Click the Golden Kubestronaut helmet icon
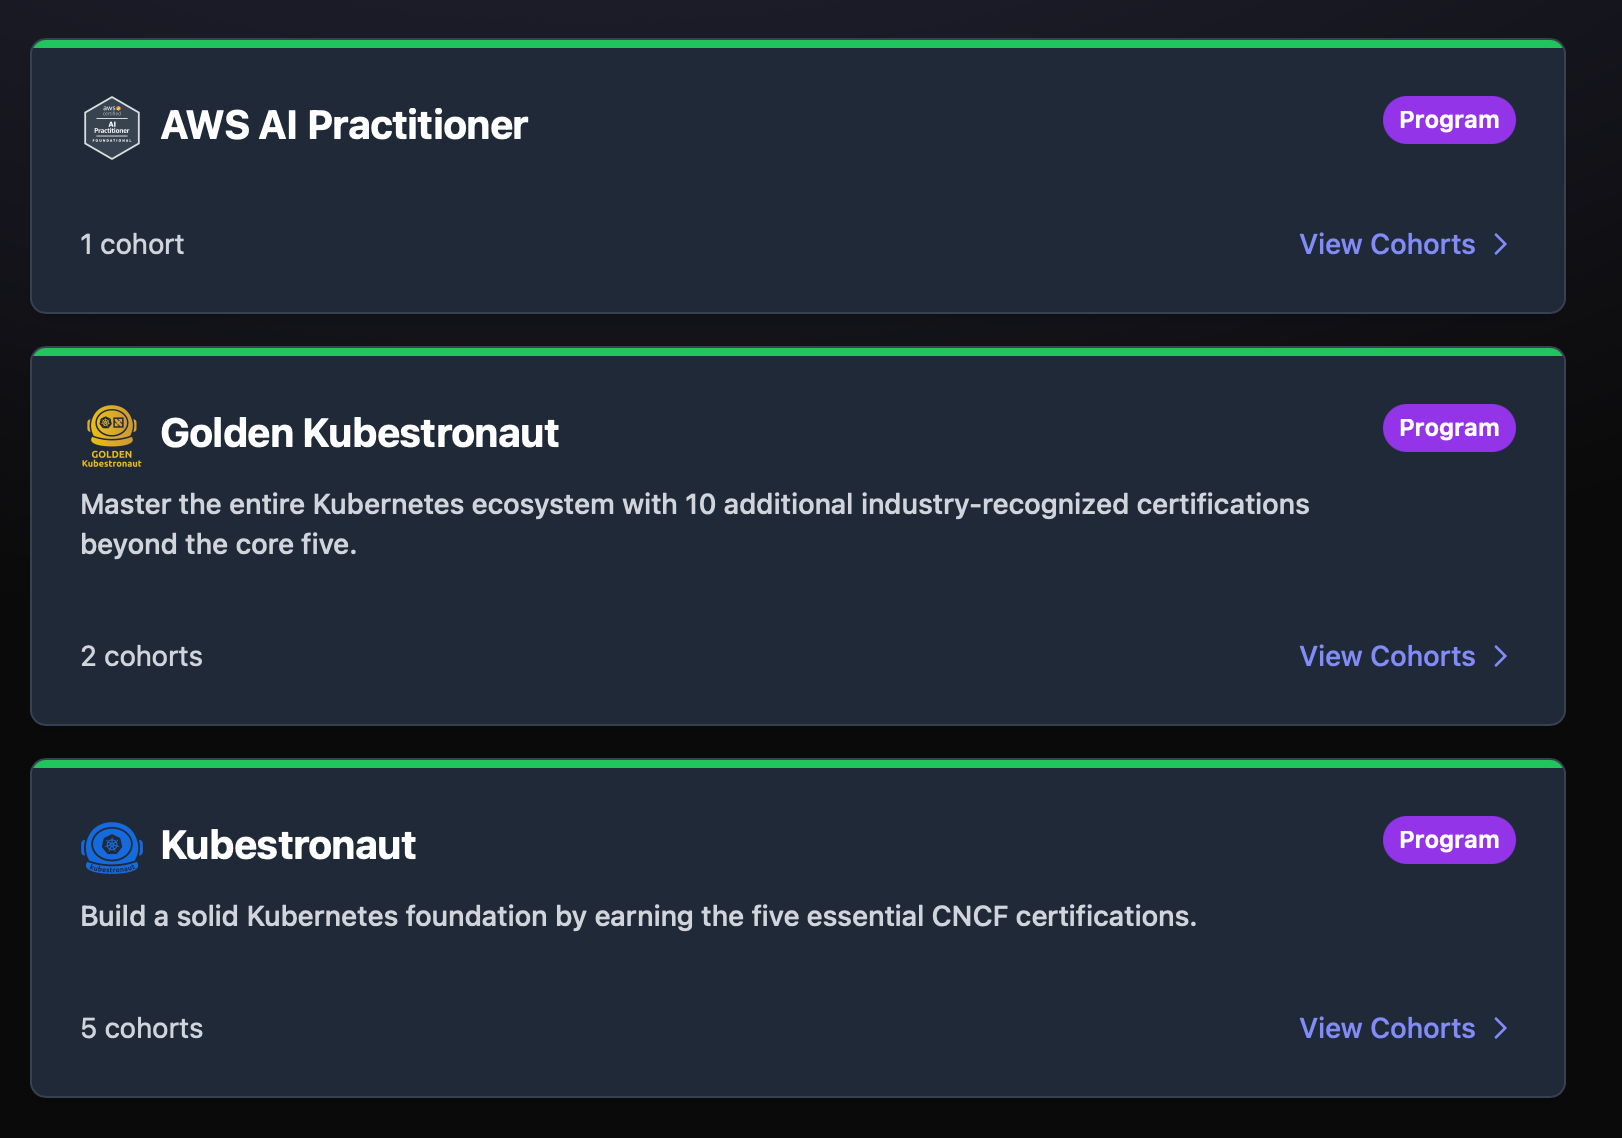 click(x=111, y=435)
